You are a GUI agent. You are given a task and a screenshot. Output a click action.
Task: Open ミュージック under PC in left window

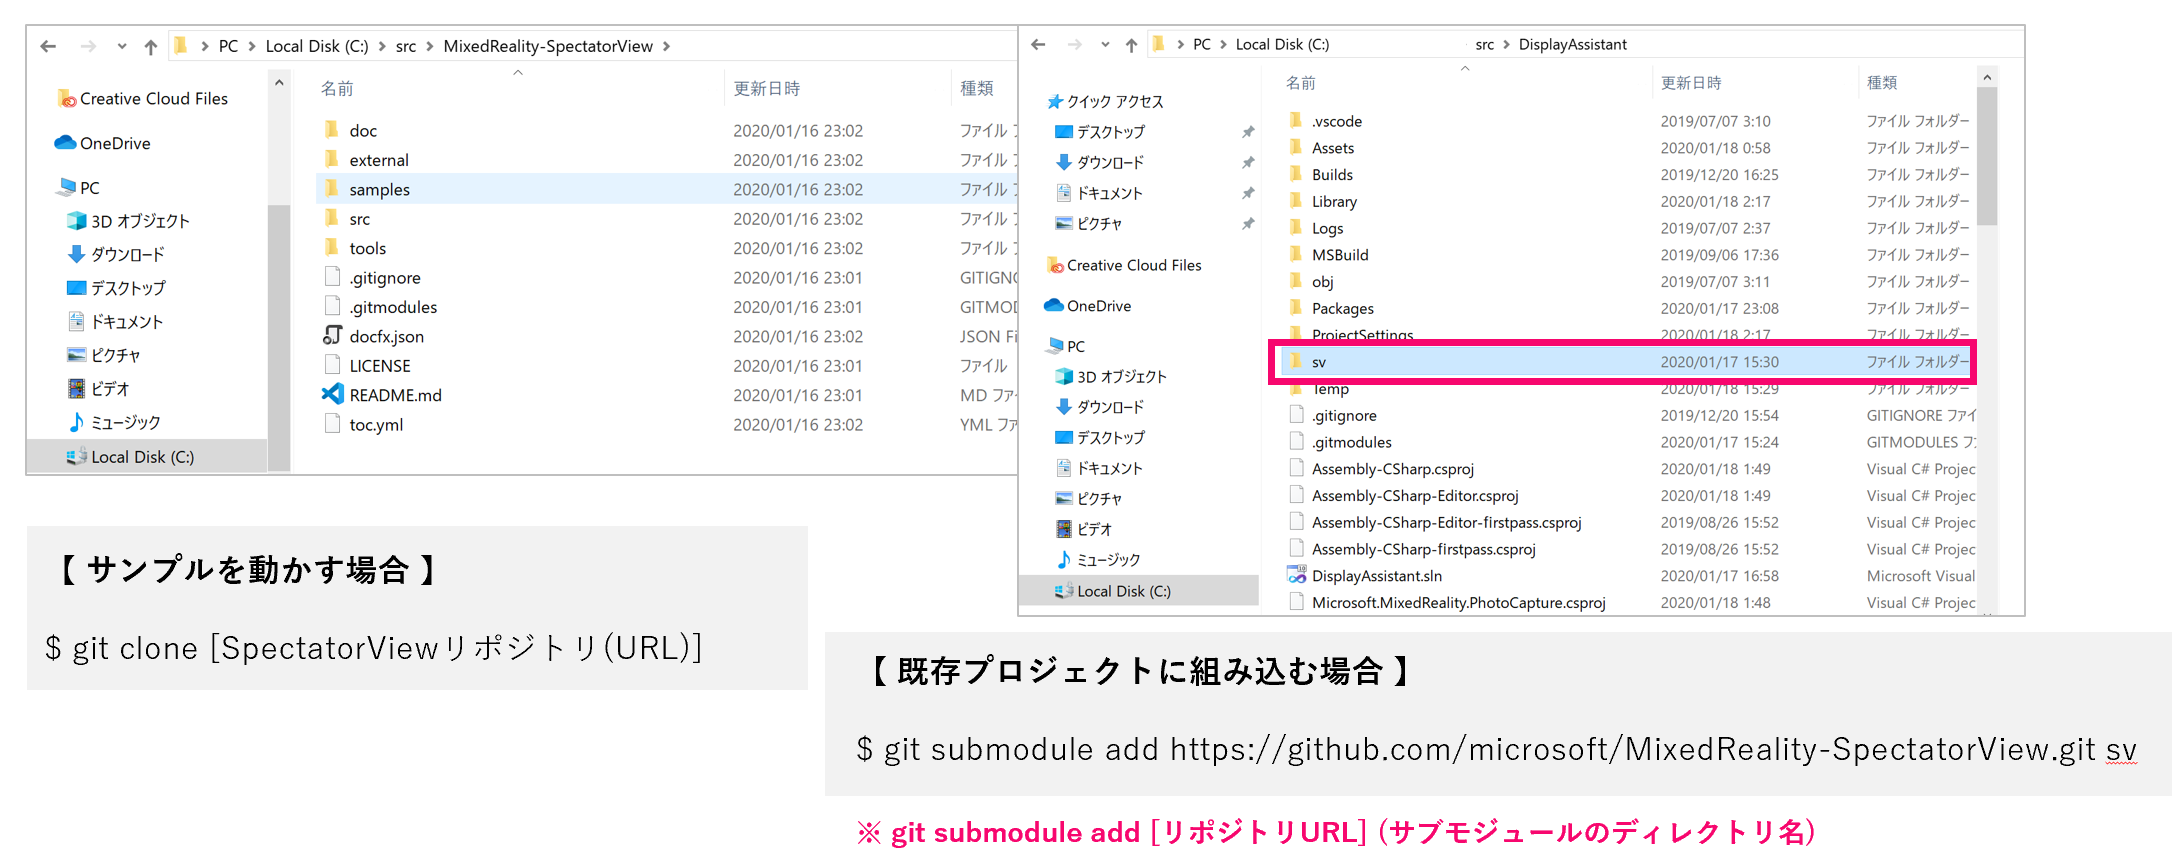(114, 422)
